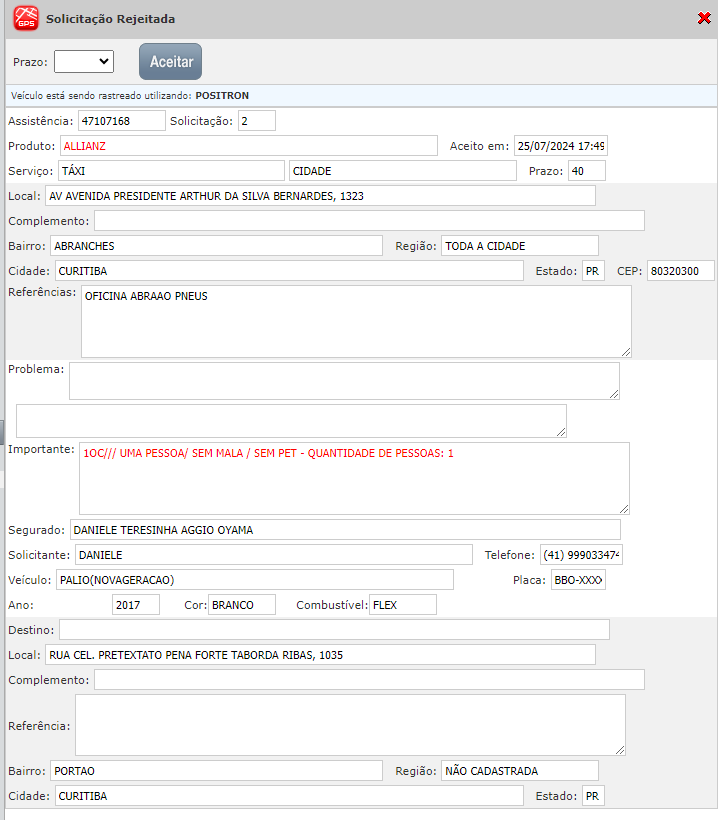Select the CEP field
This screenshot has height=820, width=723.
pyautogui.click(x=680, y=271)
